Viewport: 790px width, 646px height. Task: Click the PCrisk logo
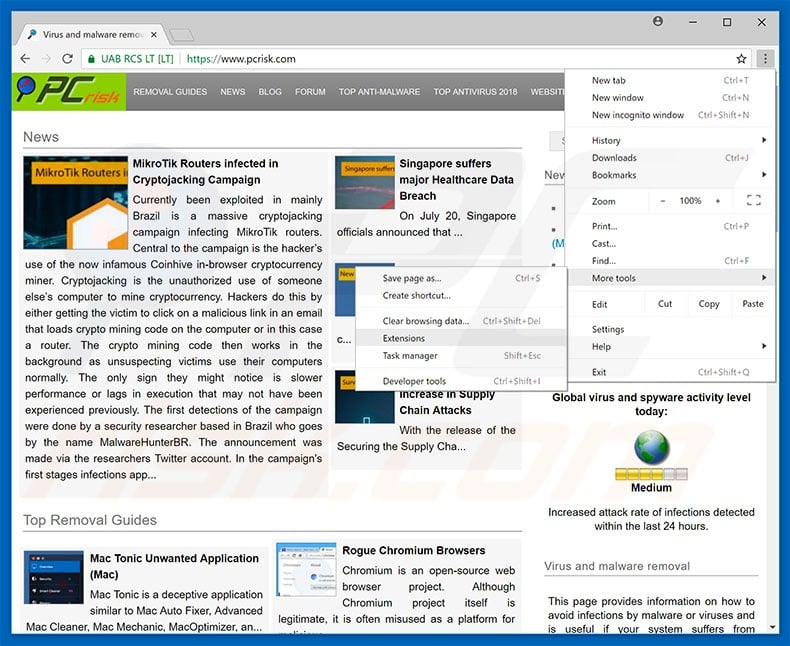pyautogui.click(x=69, y=91)
